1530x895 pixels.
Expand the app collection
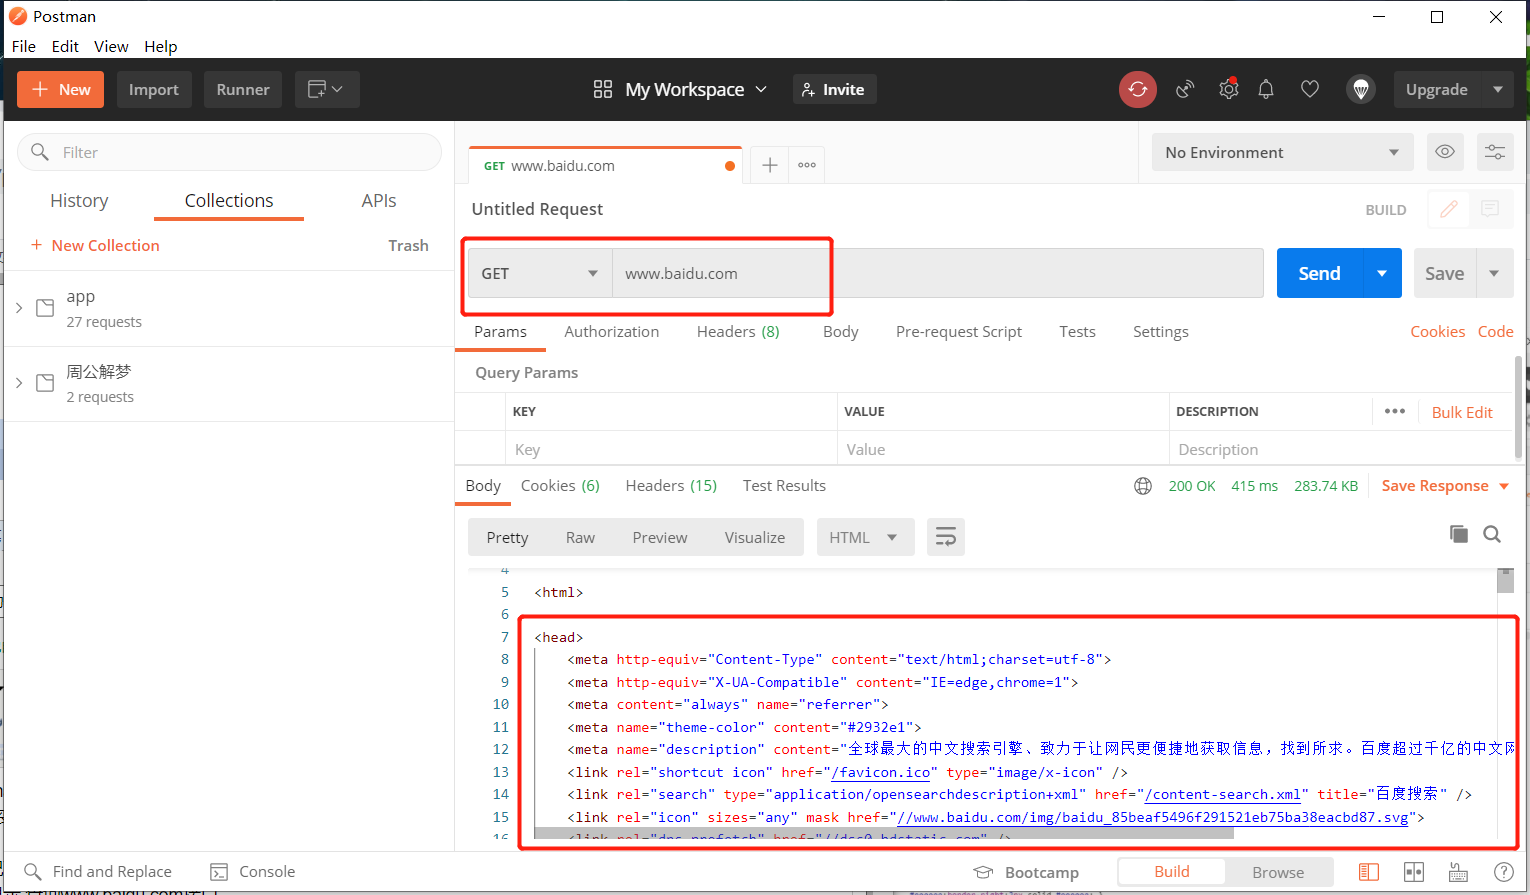click(19, 308)
